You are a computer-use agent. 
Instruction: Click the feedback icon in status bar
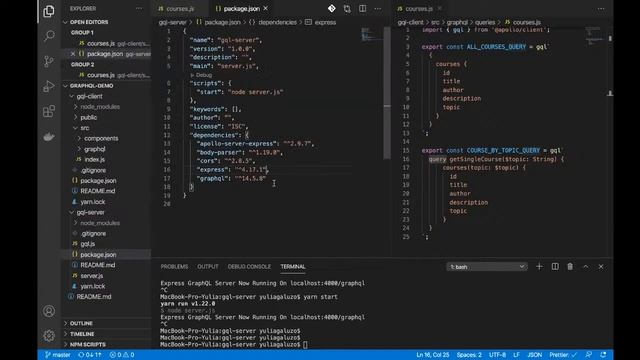(589, 355)
